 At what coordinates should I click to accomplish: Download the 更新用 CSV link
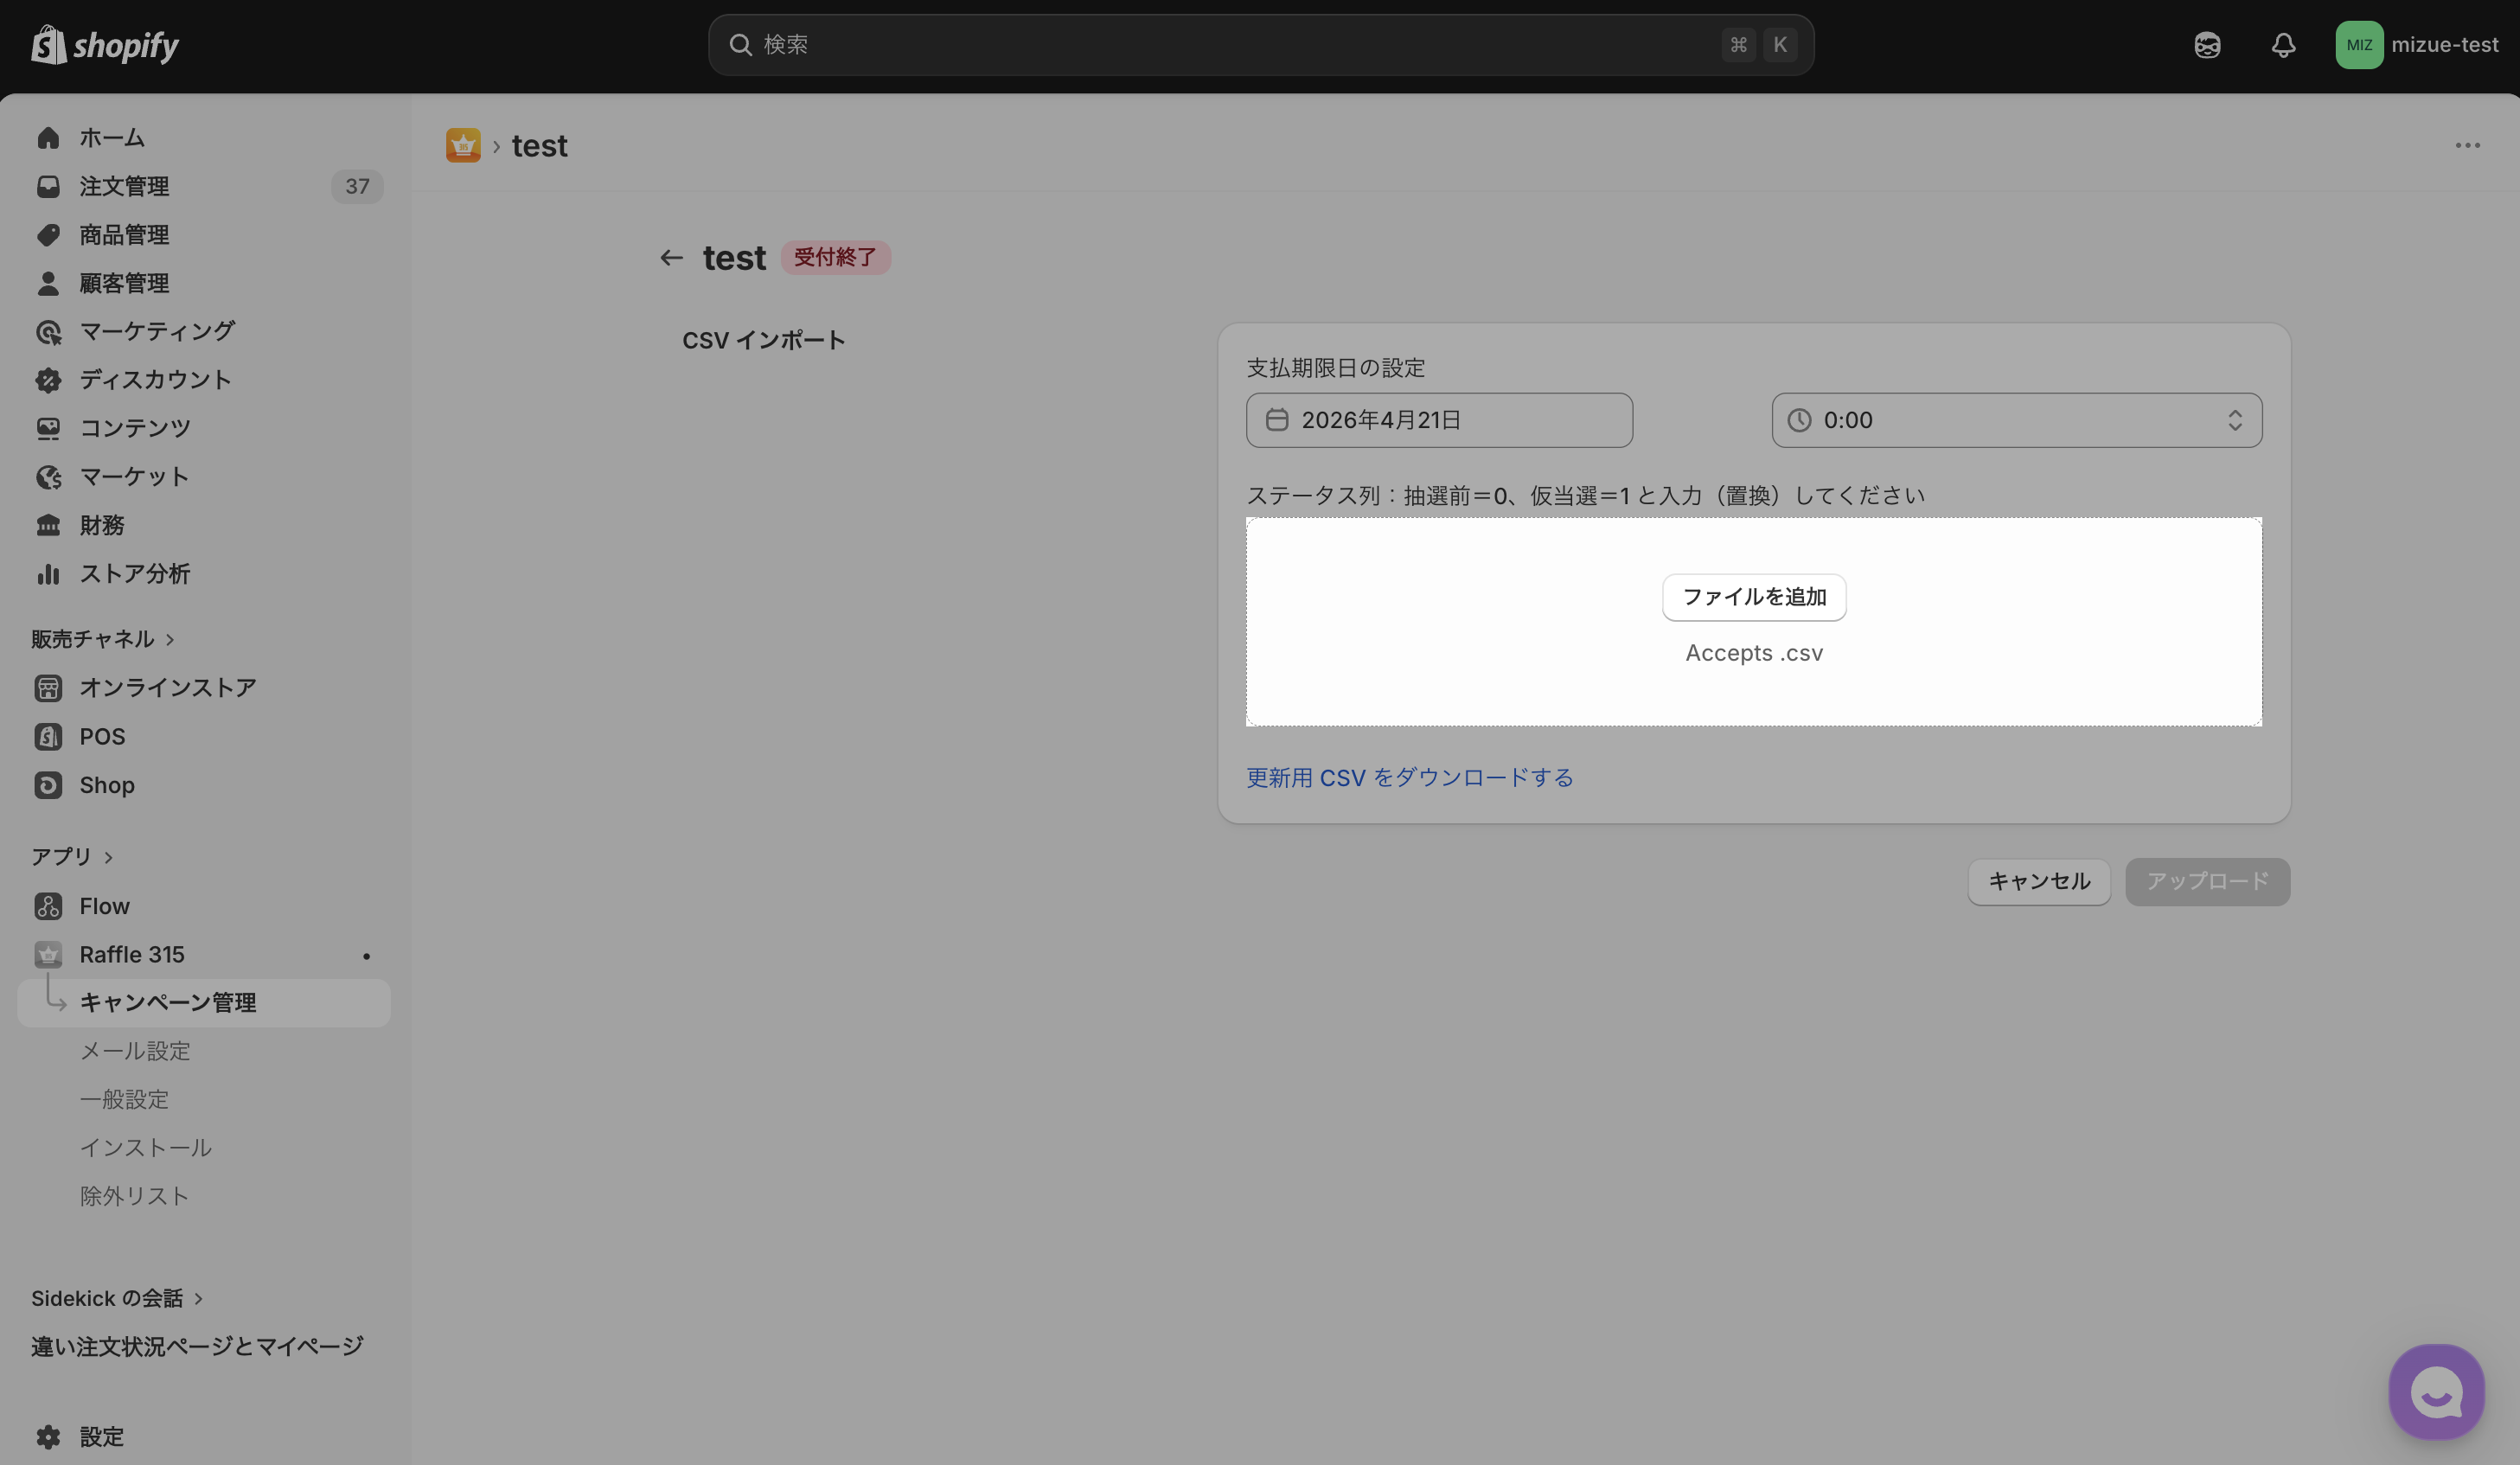coord(1409,778)
